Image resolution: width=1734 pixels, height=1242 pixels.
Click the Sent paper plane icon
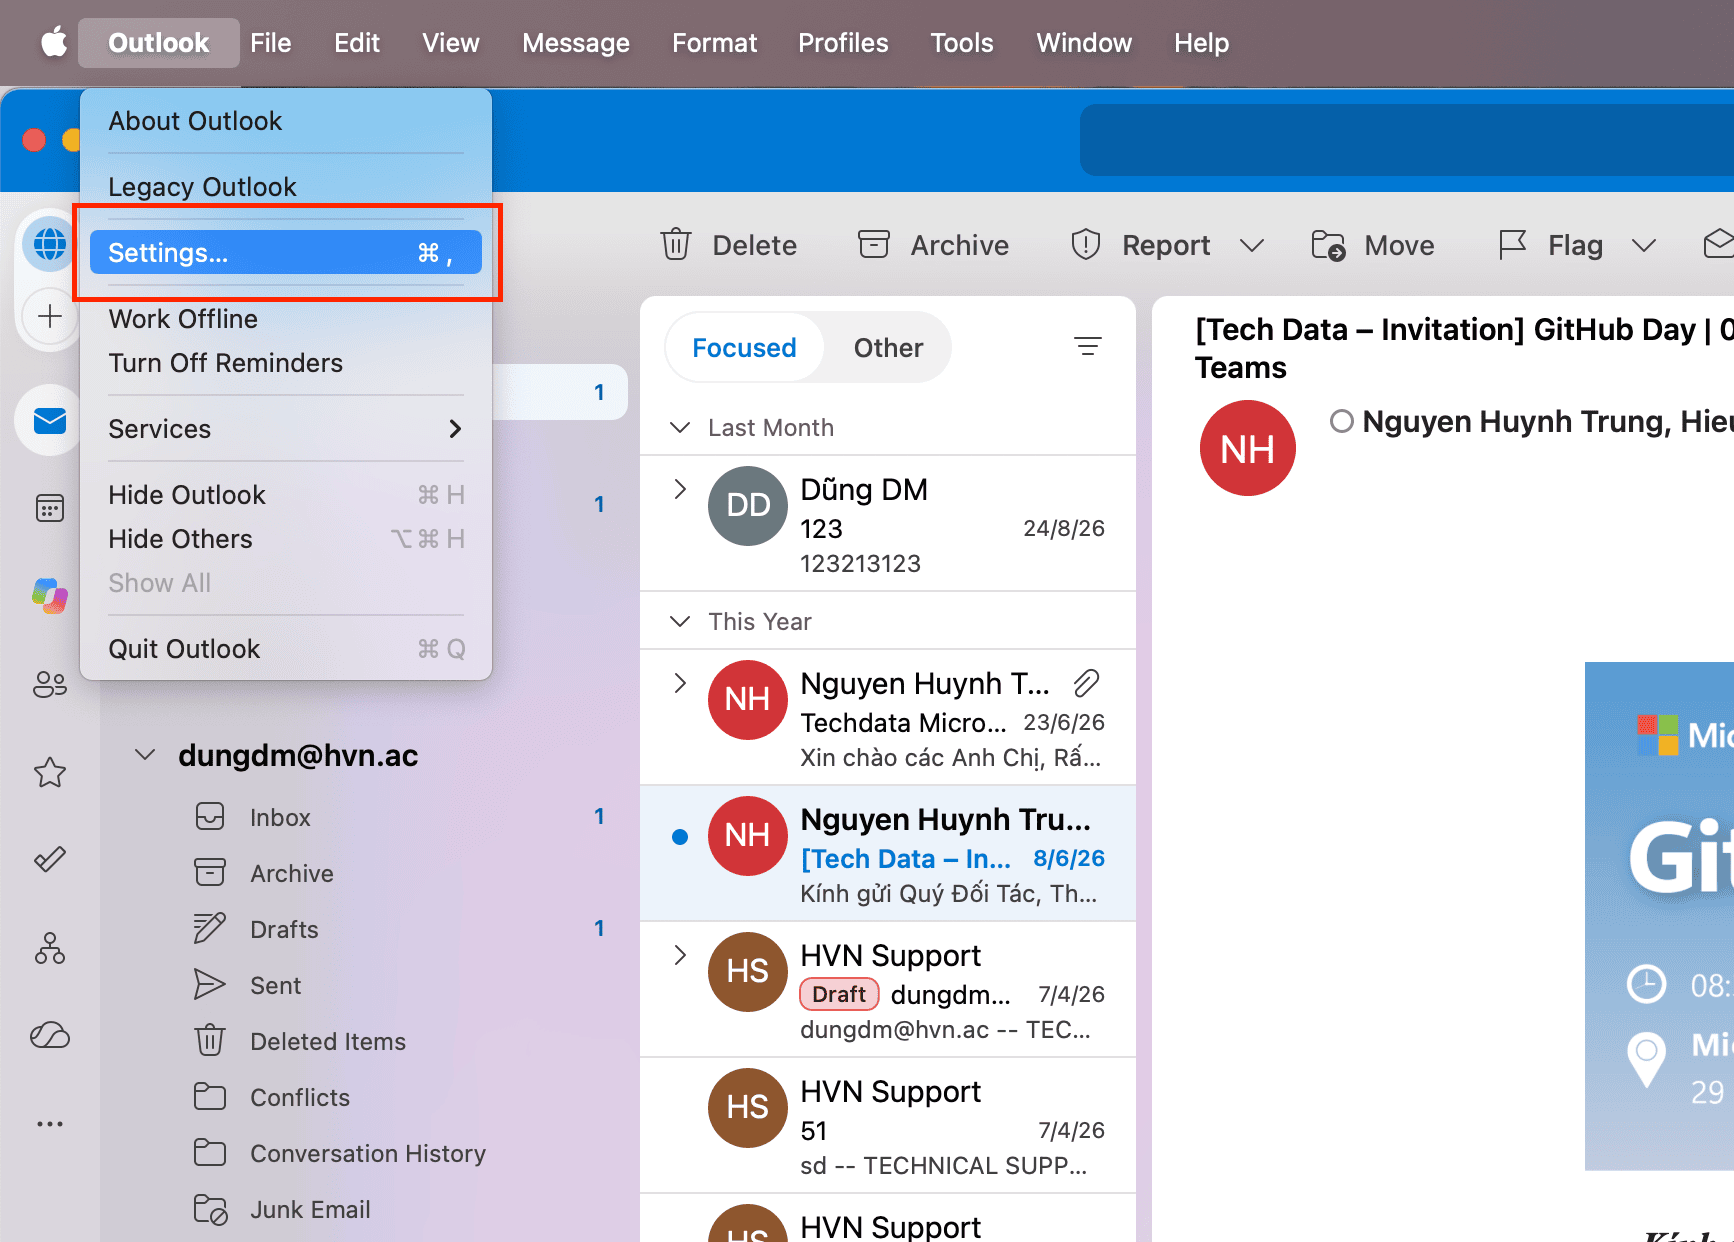210,985
